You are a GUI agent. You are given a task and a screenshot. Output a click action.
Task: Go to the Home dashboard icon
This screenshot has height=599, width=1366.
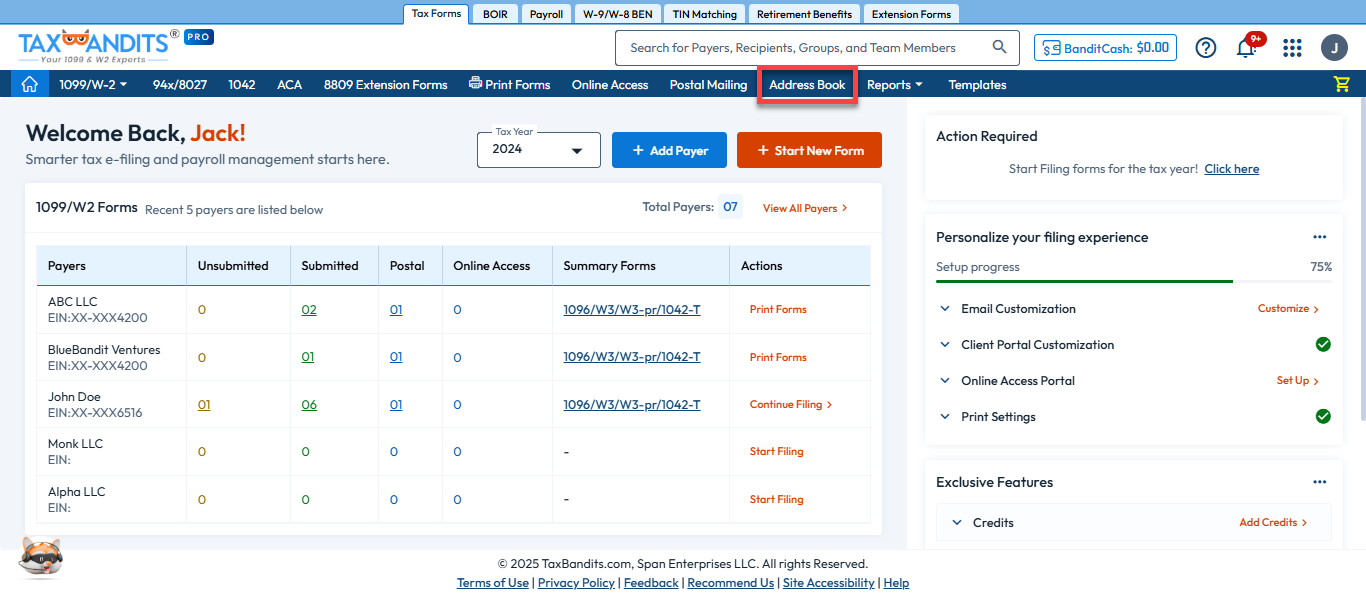[30, 84]
